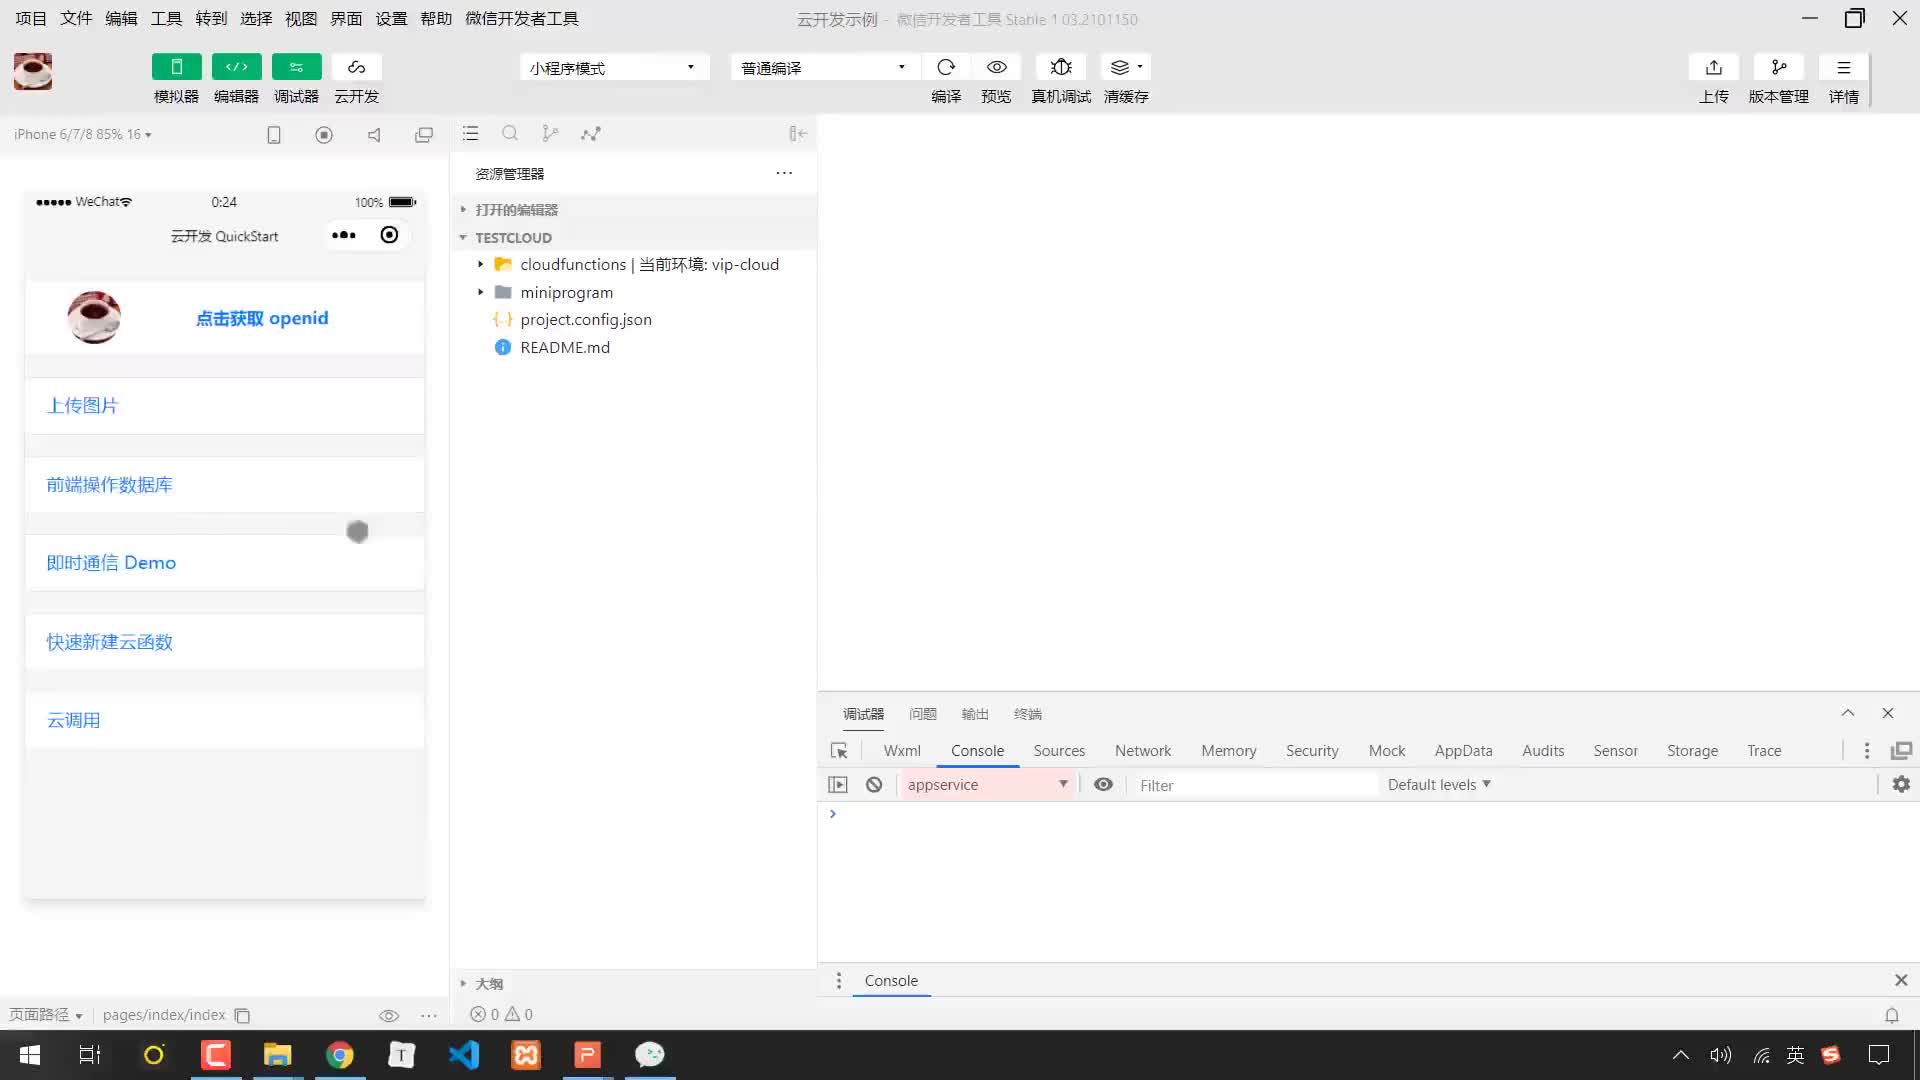Toggle the Debugger (调试器) panel button

point(296,67)
